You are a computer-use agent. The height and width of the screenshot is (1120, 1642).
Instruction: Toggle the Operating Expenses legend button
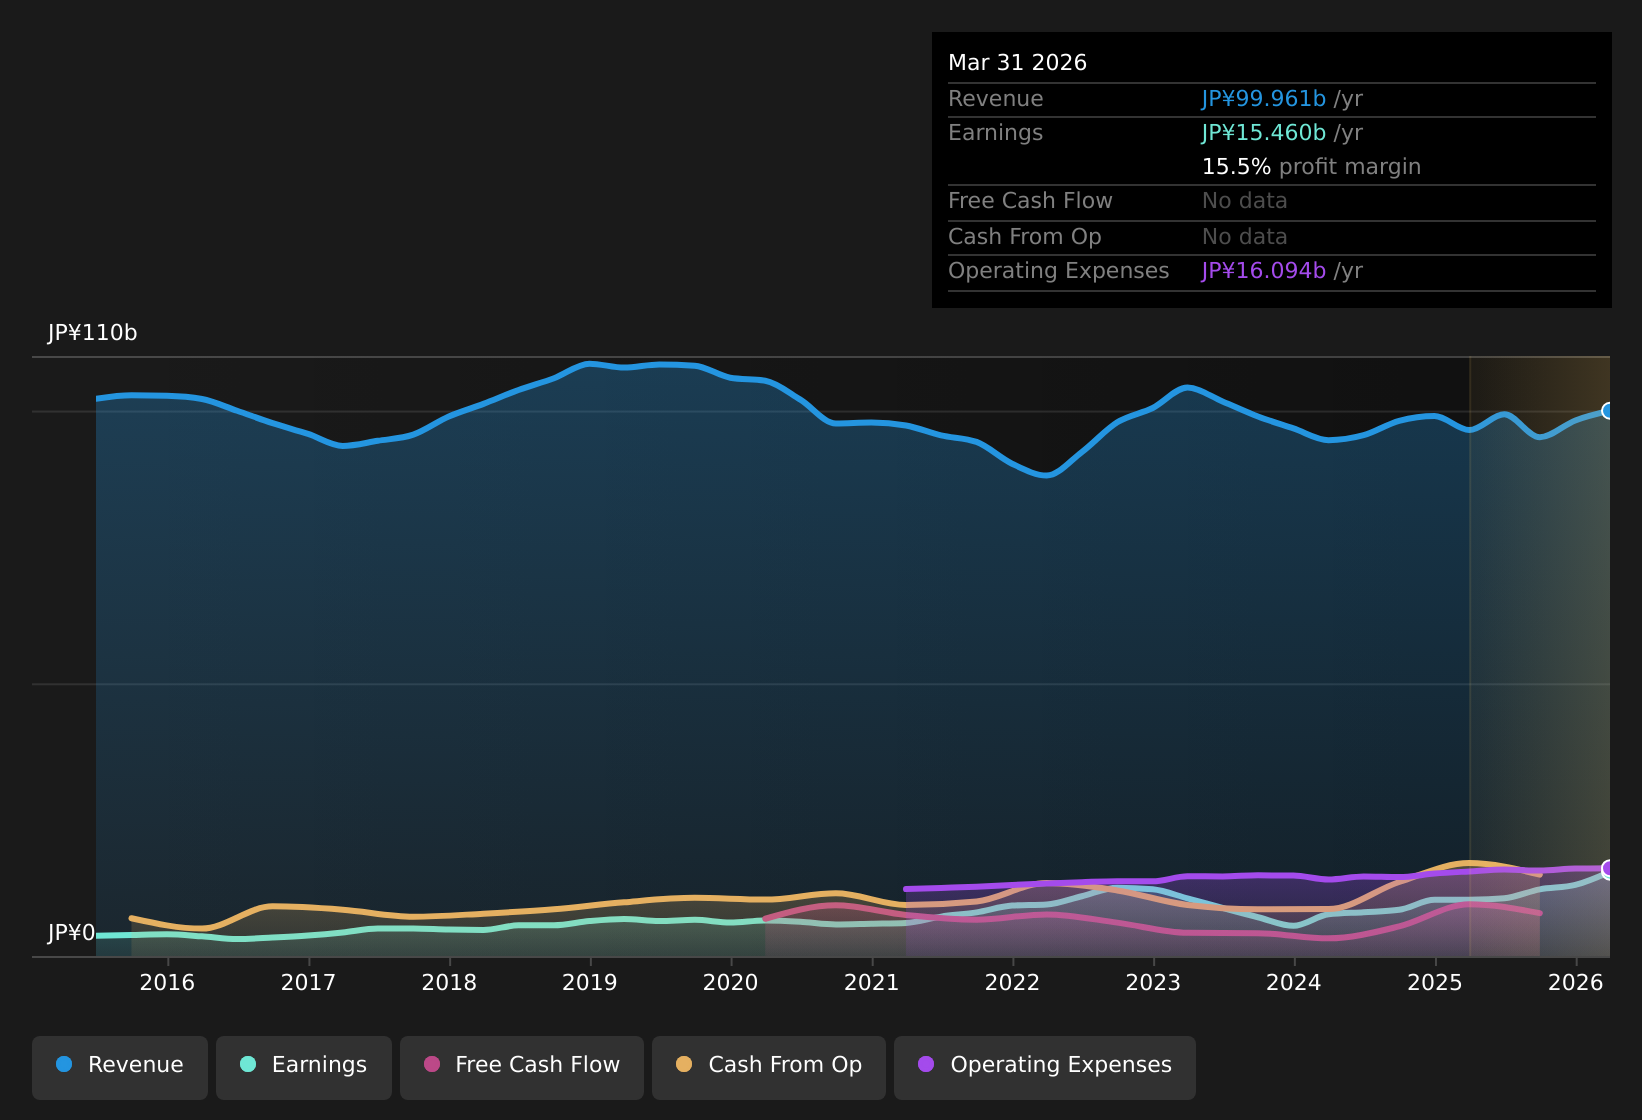click(x=1045, y=1068)
